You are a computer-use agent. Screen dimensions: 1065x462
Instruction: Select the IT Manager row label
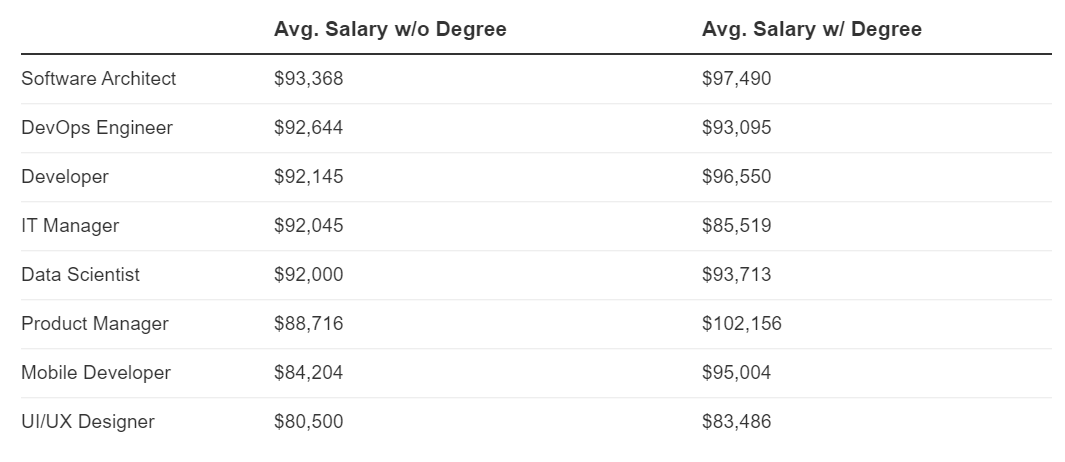click(x=70, y=226)
